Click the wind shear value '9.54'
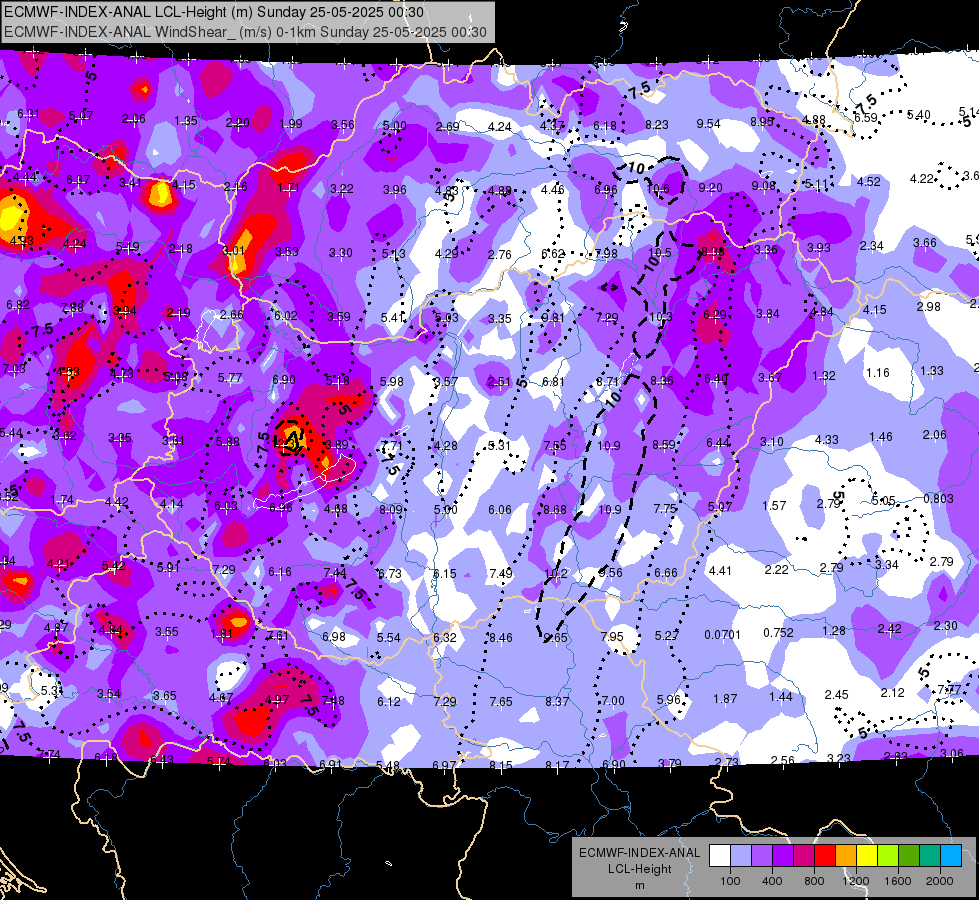This screenshot has height=900, width=979. click(x=709, y=124)
